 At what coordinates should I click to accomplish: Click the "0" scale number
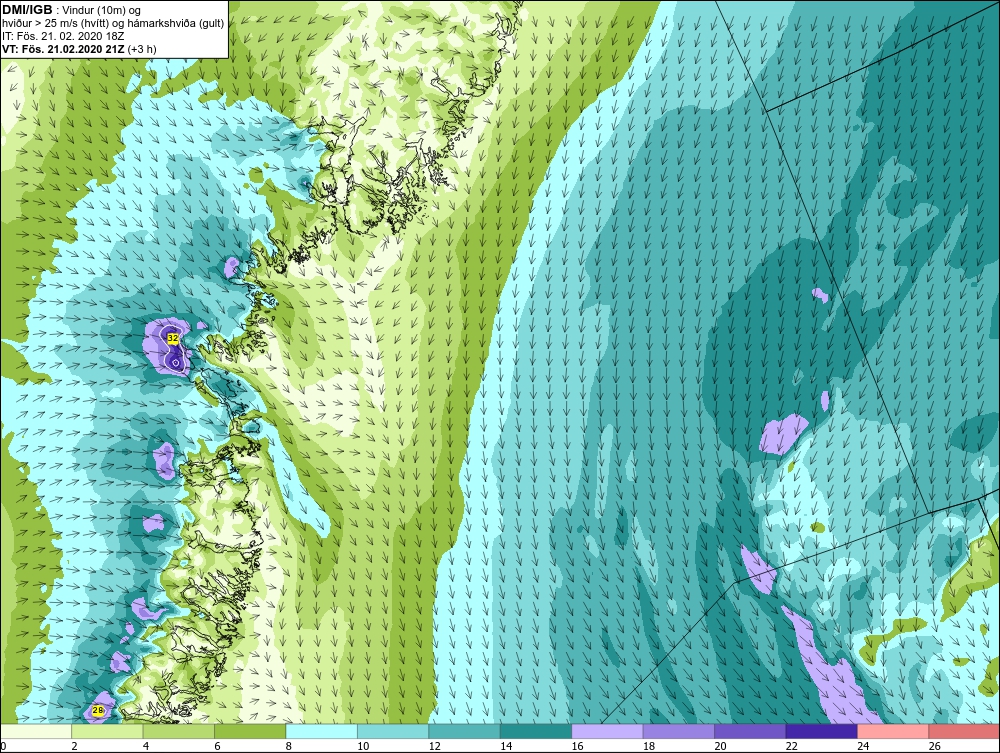(x=3, y=746)
